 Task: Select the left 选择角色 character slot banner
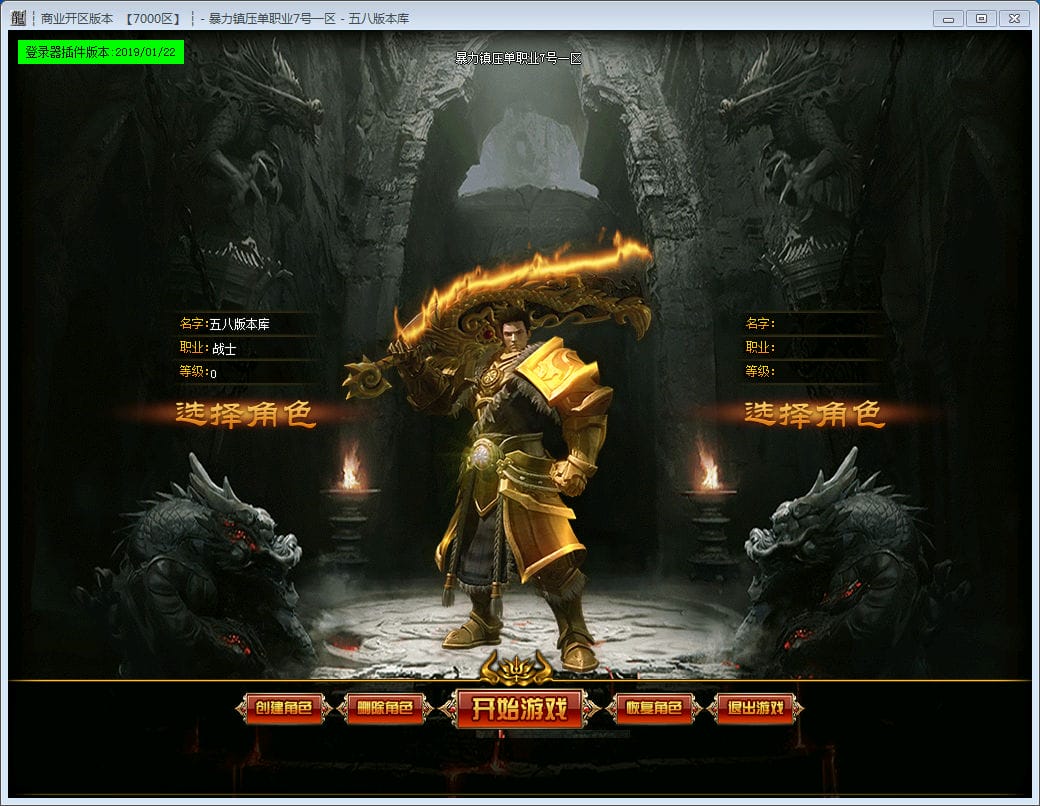click(x=246, y=414)
